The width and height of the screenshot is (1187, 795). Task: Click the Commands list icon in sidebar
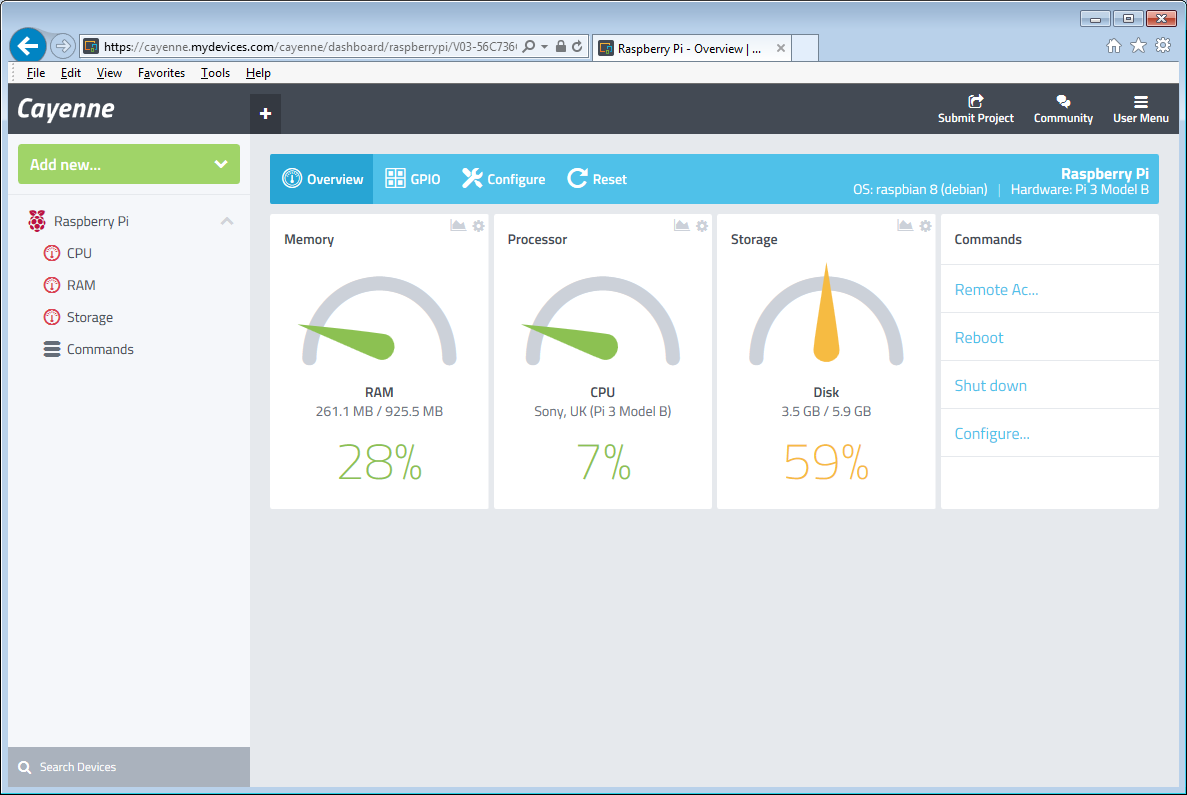(x=51, y=349)
